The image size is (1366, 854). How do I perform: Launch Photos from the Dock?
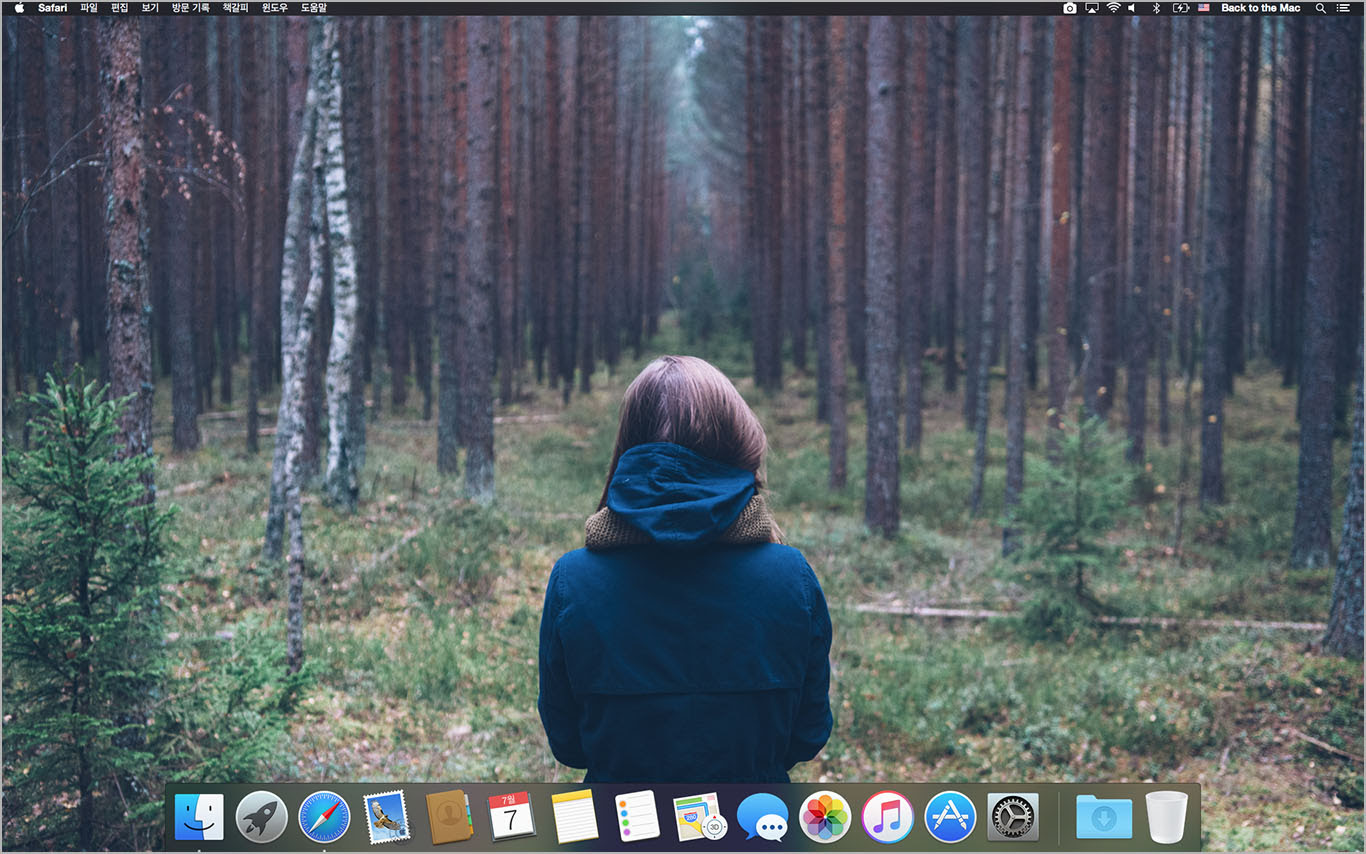coord(825,817)
